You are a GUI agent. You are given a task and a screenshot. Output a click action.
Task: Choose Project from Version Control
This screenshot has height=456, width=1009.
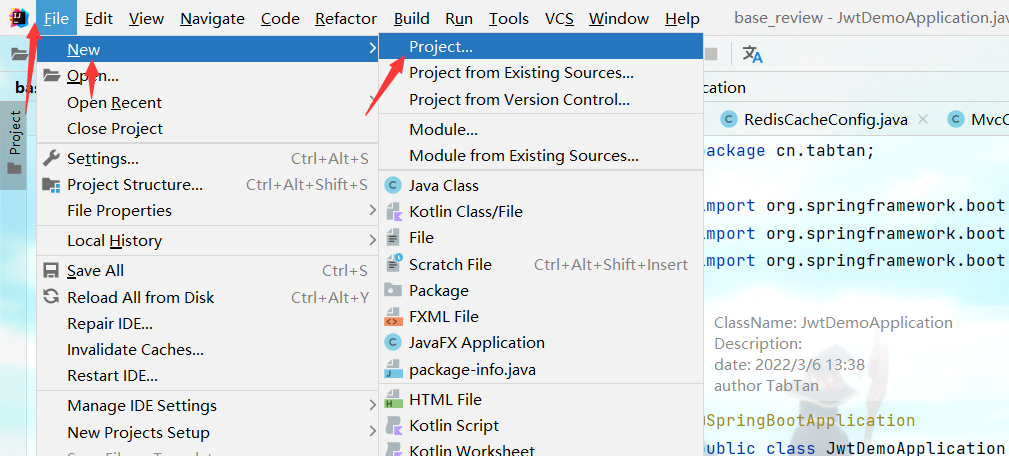coord(519,99)
